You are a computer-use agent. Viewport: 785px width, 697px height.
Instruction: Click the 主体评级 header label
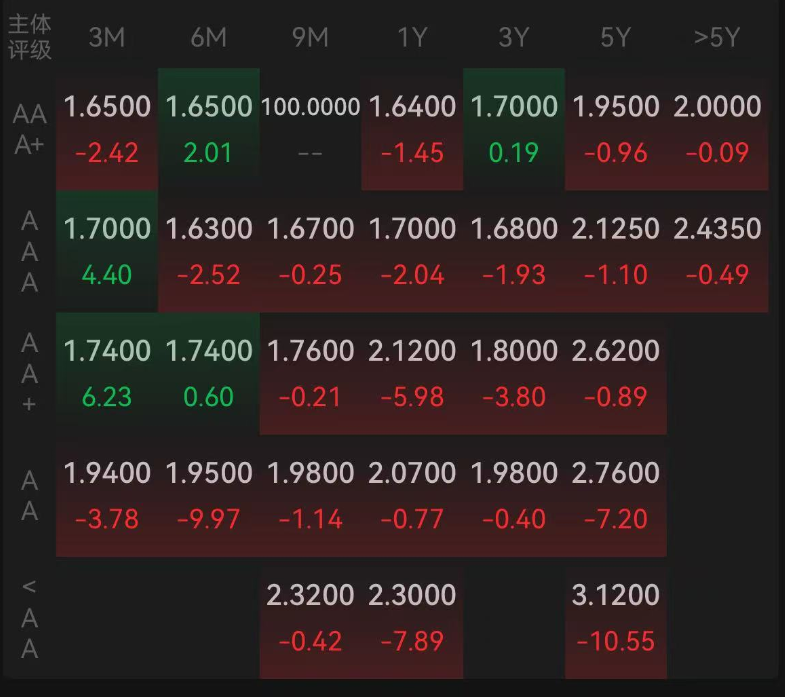pyautogui.click(x=29, y=36)
